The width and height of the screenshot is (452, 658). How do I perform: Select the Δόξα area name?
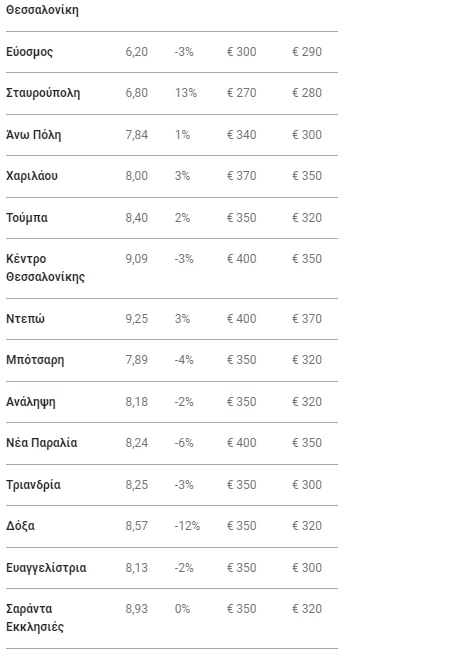(20, 526)
